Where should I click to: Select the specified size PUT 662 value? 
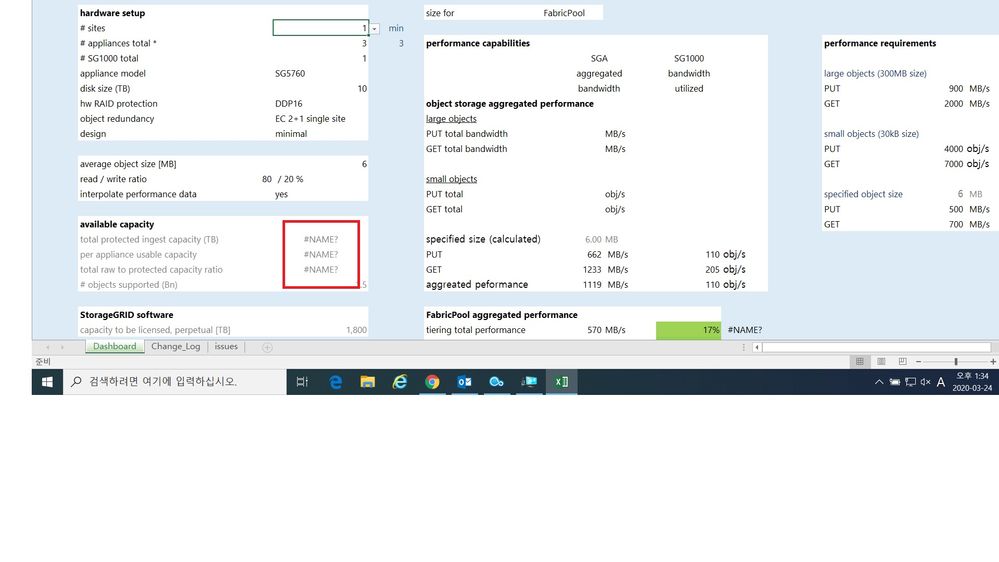pos(594,254)
